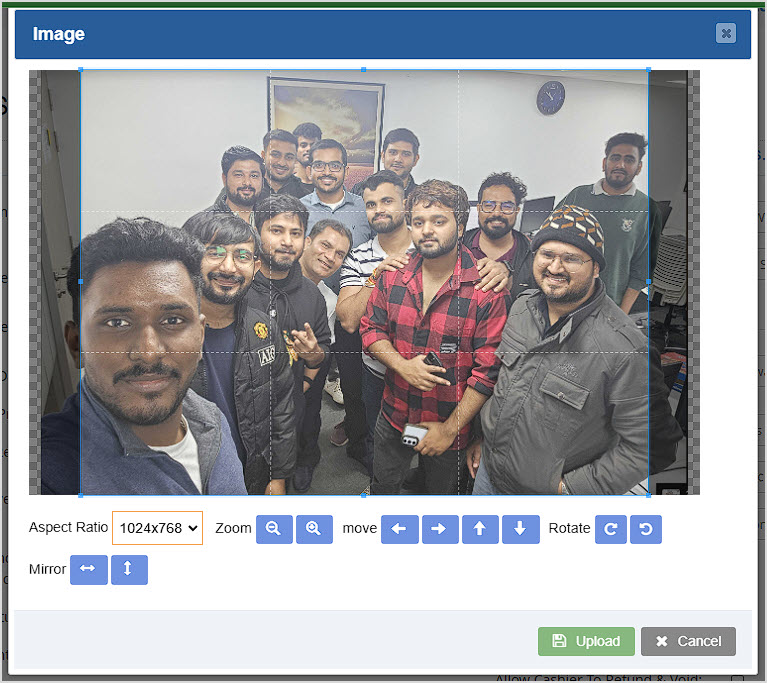This screenshot has height=683, width=767.
Task: Click the bottom-right crop box corner handle
Action: 649,495
